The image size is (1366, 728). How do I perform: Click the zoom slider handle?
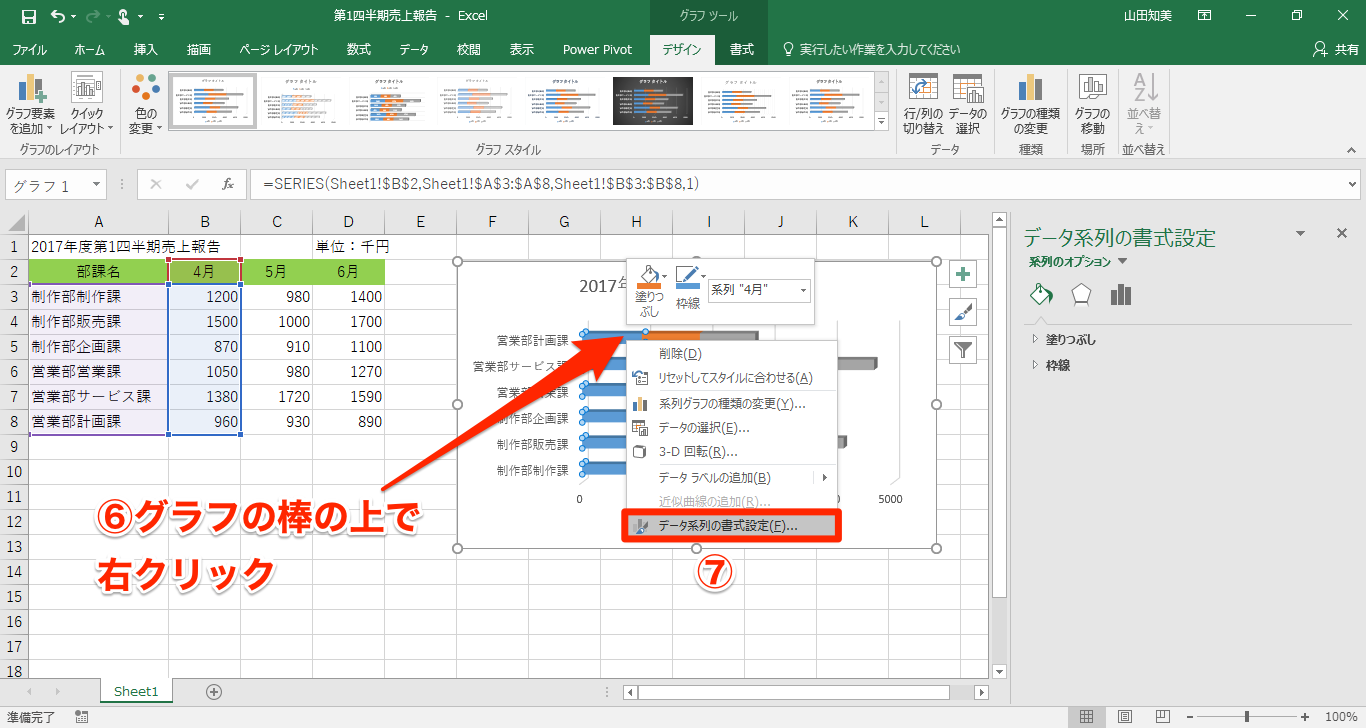[x=1247, y=717]
